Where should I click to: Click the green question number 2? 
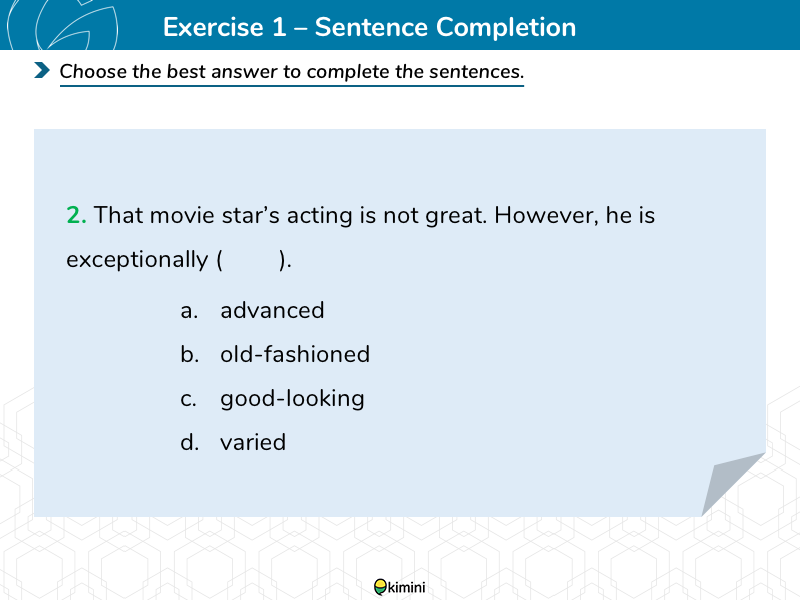(x=76, y=215)
